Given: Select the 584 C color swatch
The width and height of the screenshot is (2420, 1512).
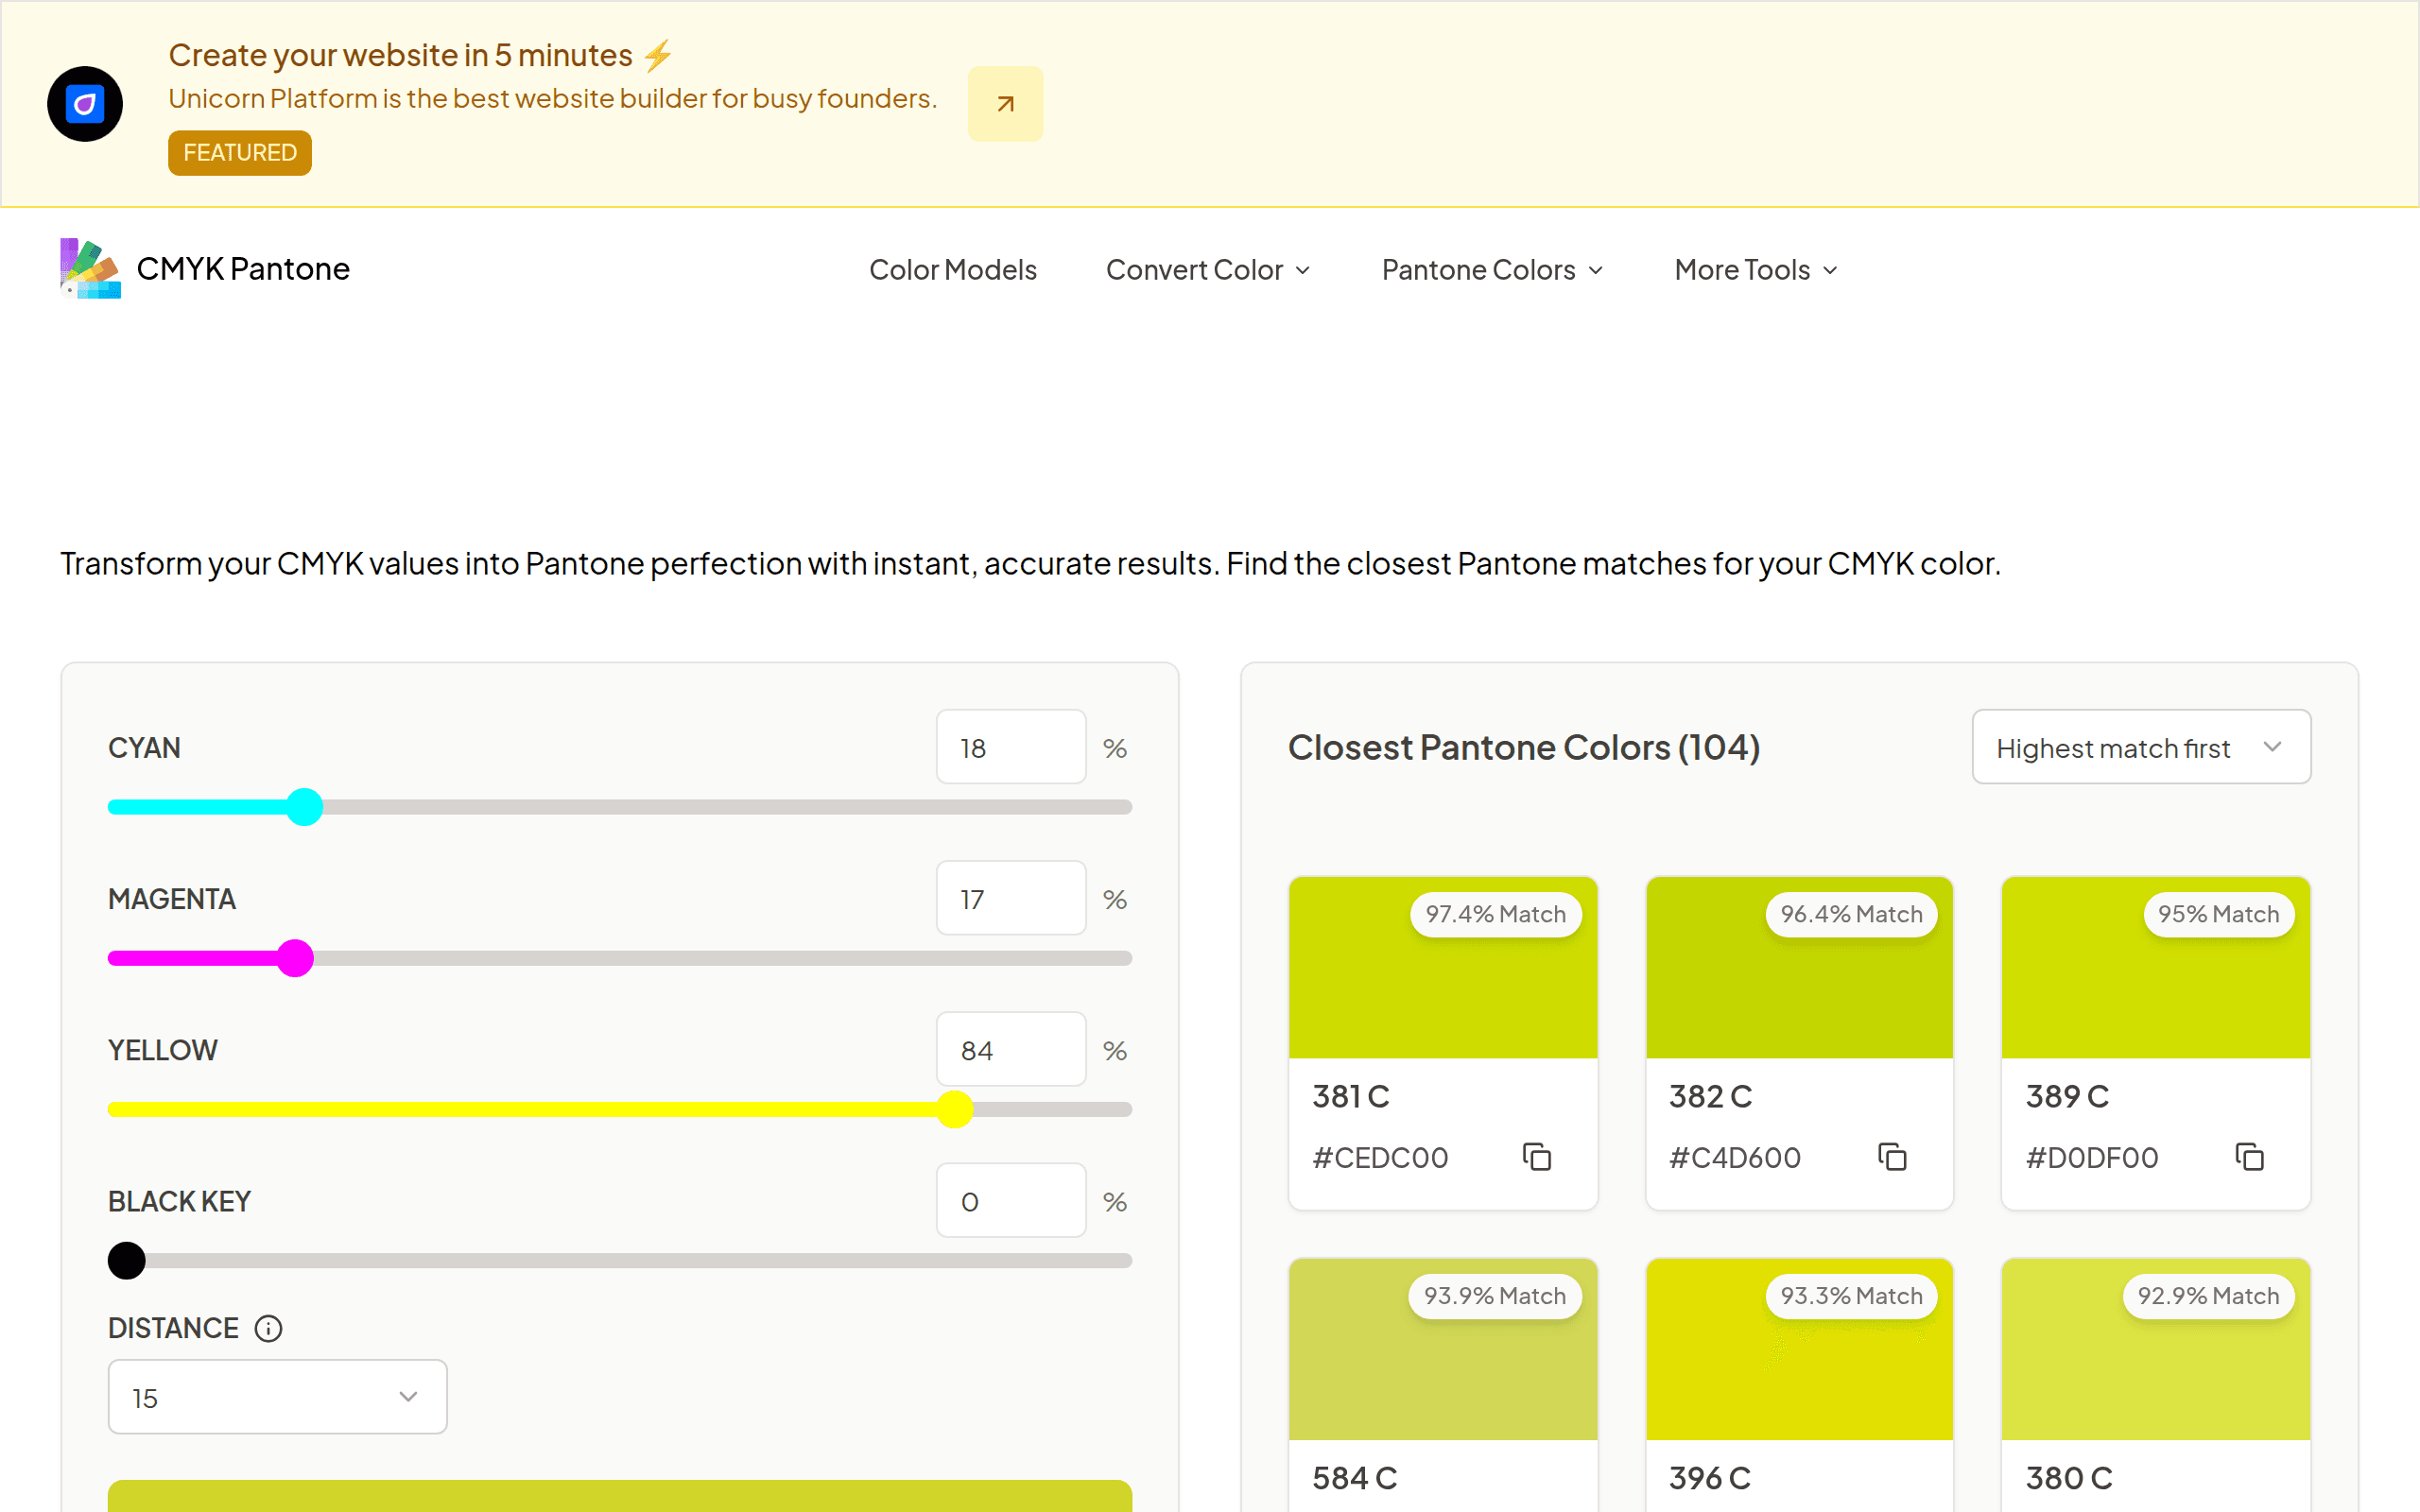Looking at the screenshot, I should click(x=1443, y=1350).
